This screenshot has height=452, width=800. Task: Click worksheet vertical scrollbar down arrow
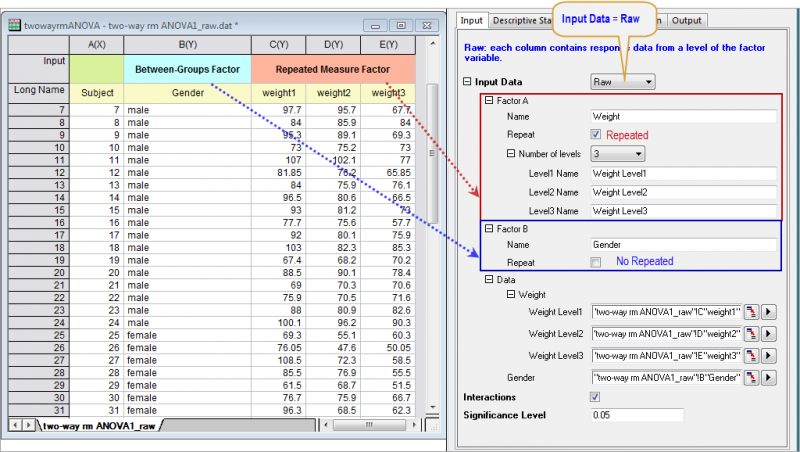(433, 407)
